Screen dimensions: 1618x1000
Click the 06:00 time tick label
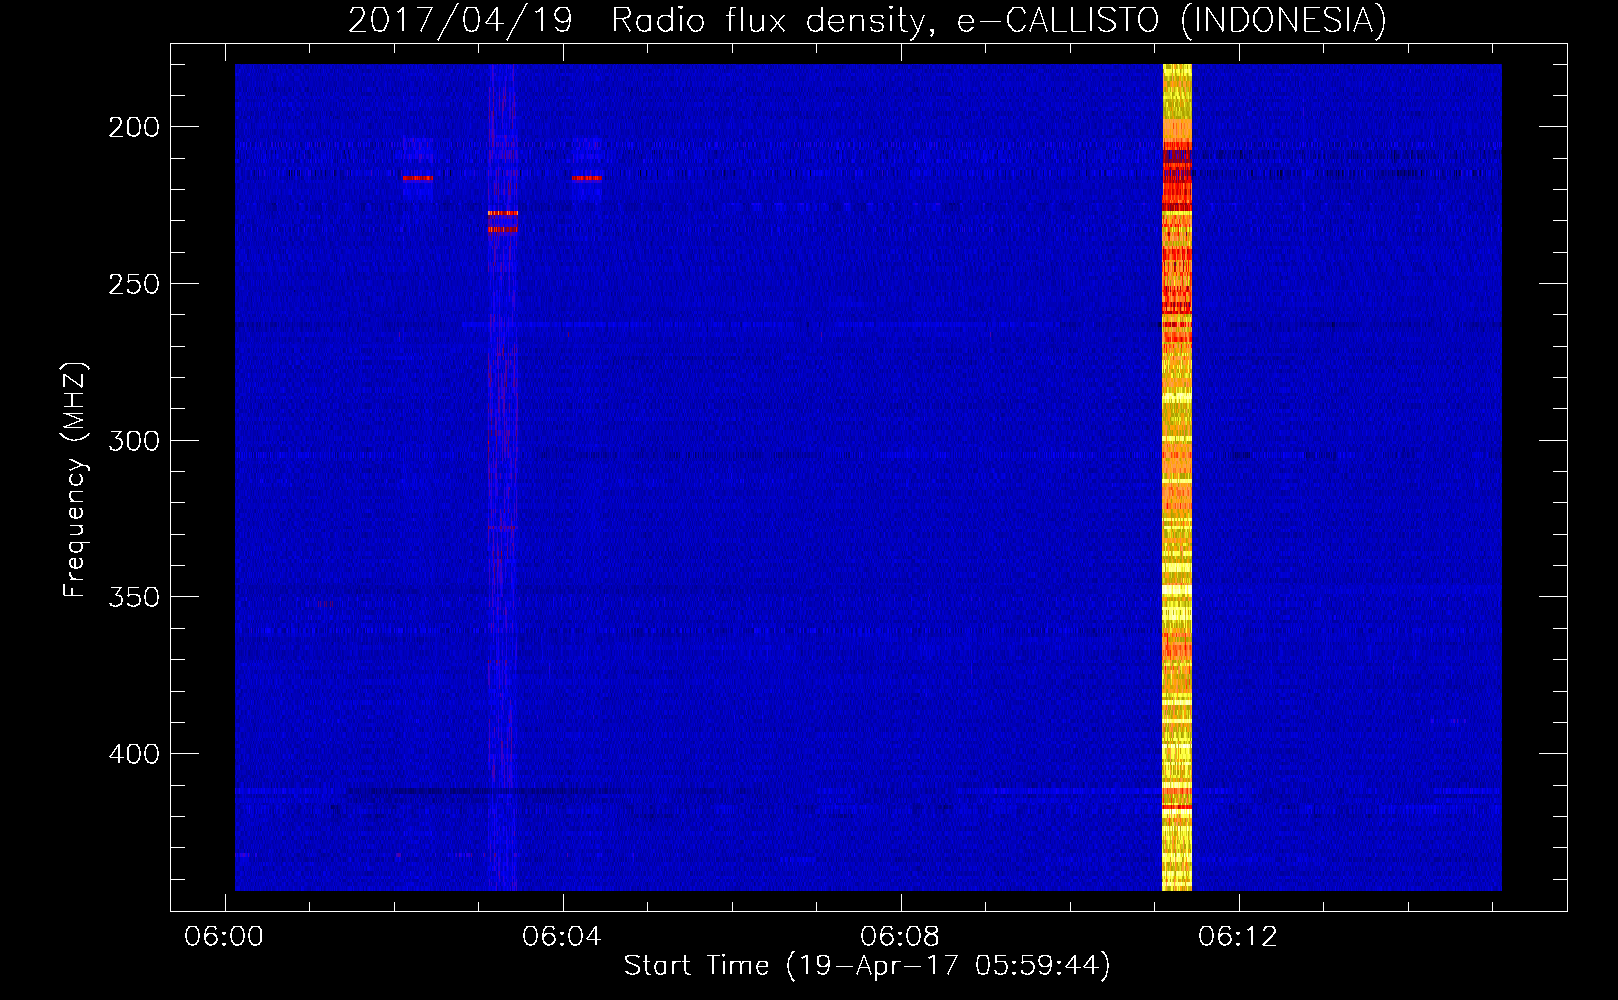[x=224, y=936]
